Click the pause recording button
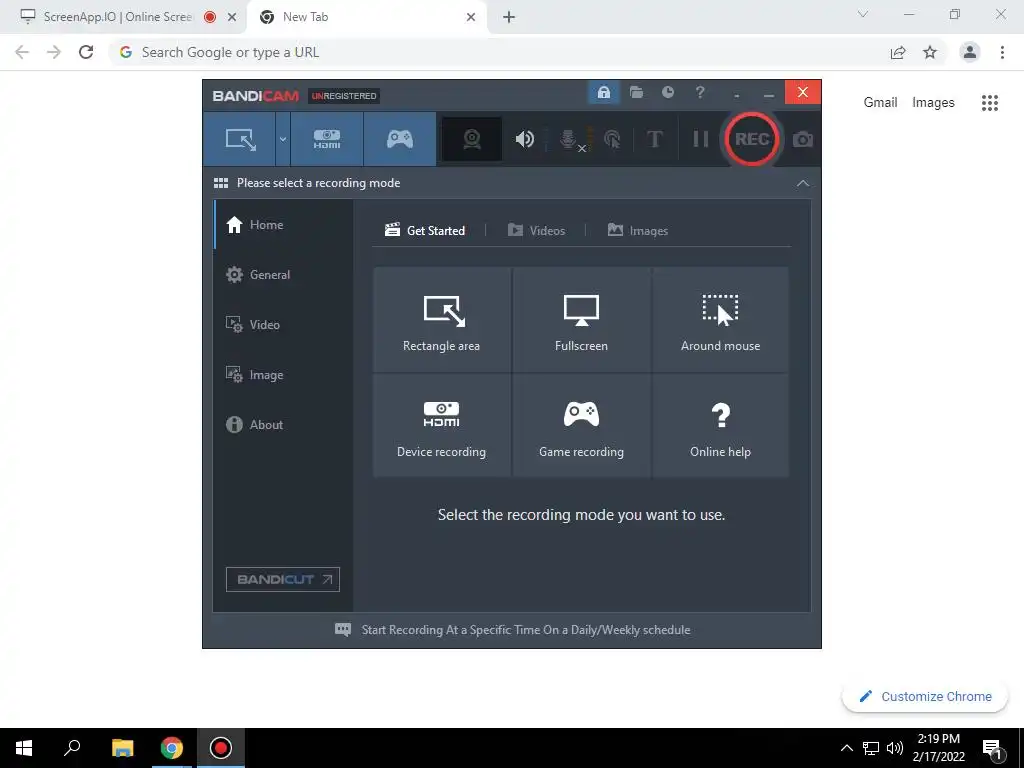 [x=700, y=139]
